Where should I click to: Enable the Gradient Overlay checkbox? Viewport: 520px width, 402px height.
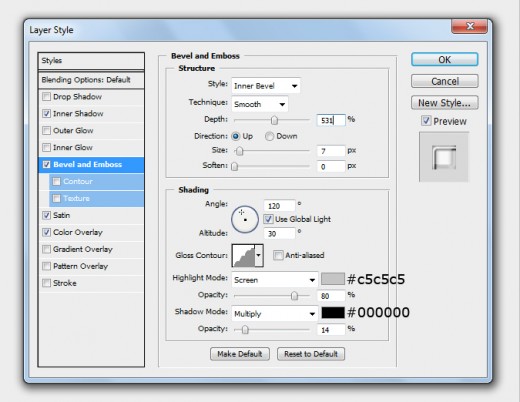(46, 249)
